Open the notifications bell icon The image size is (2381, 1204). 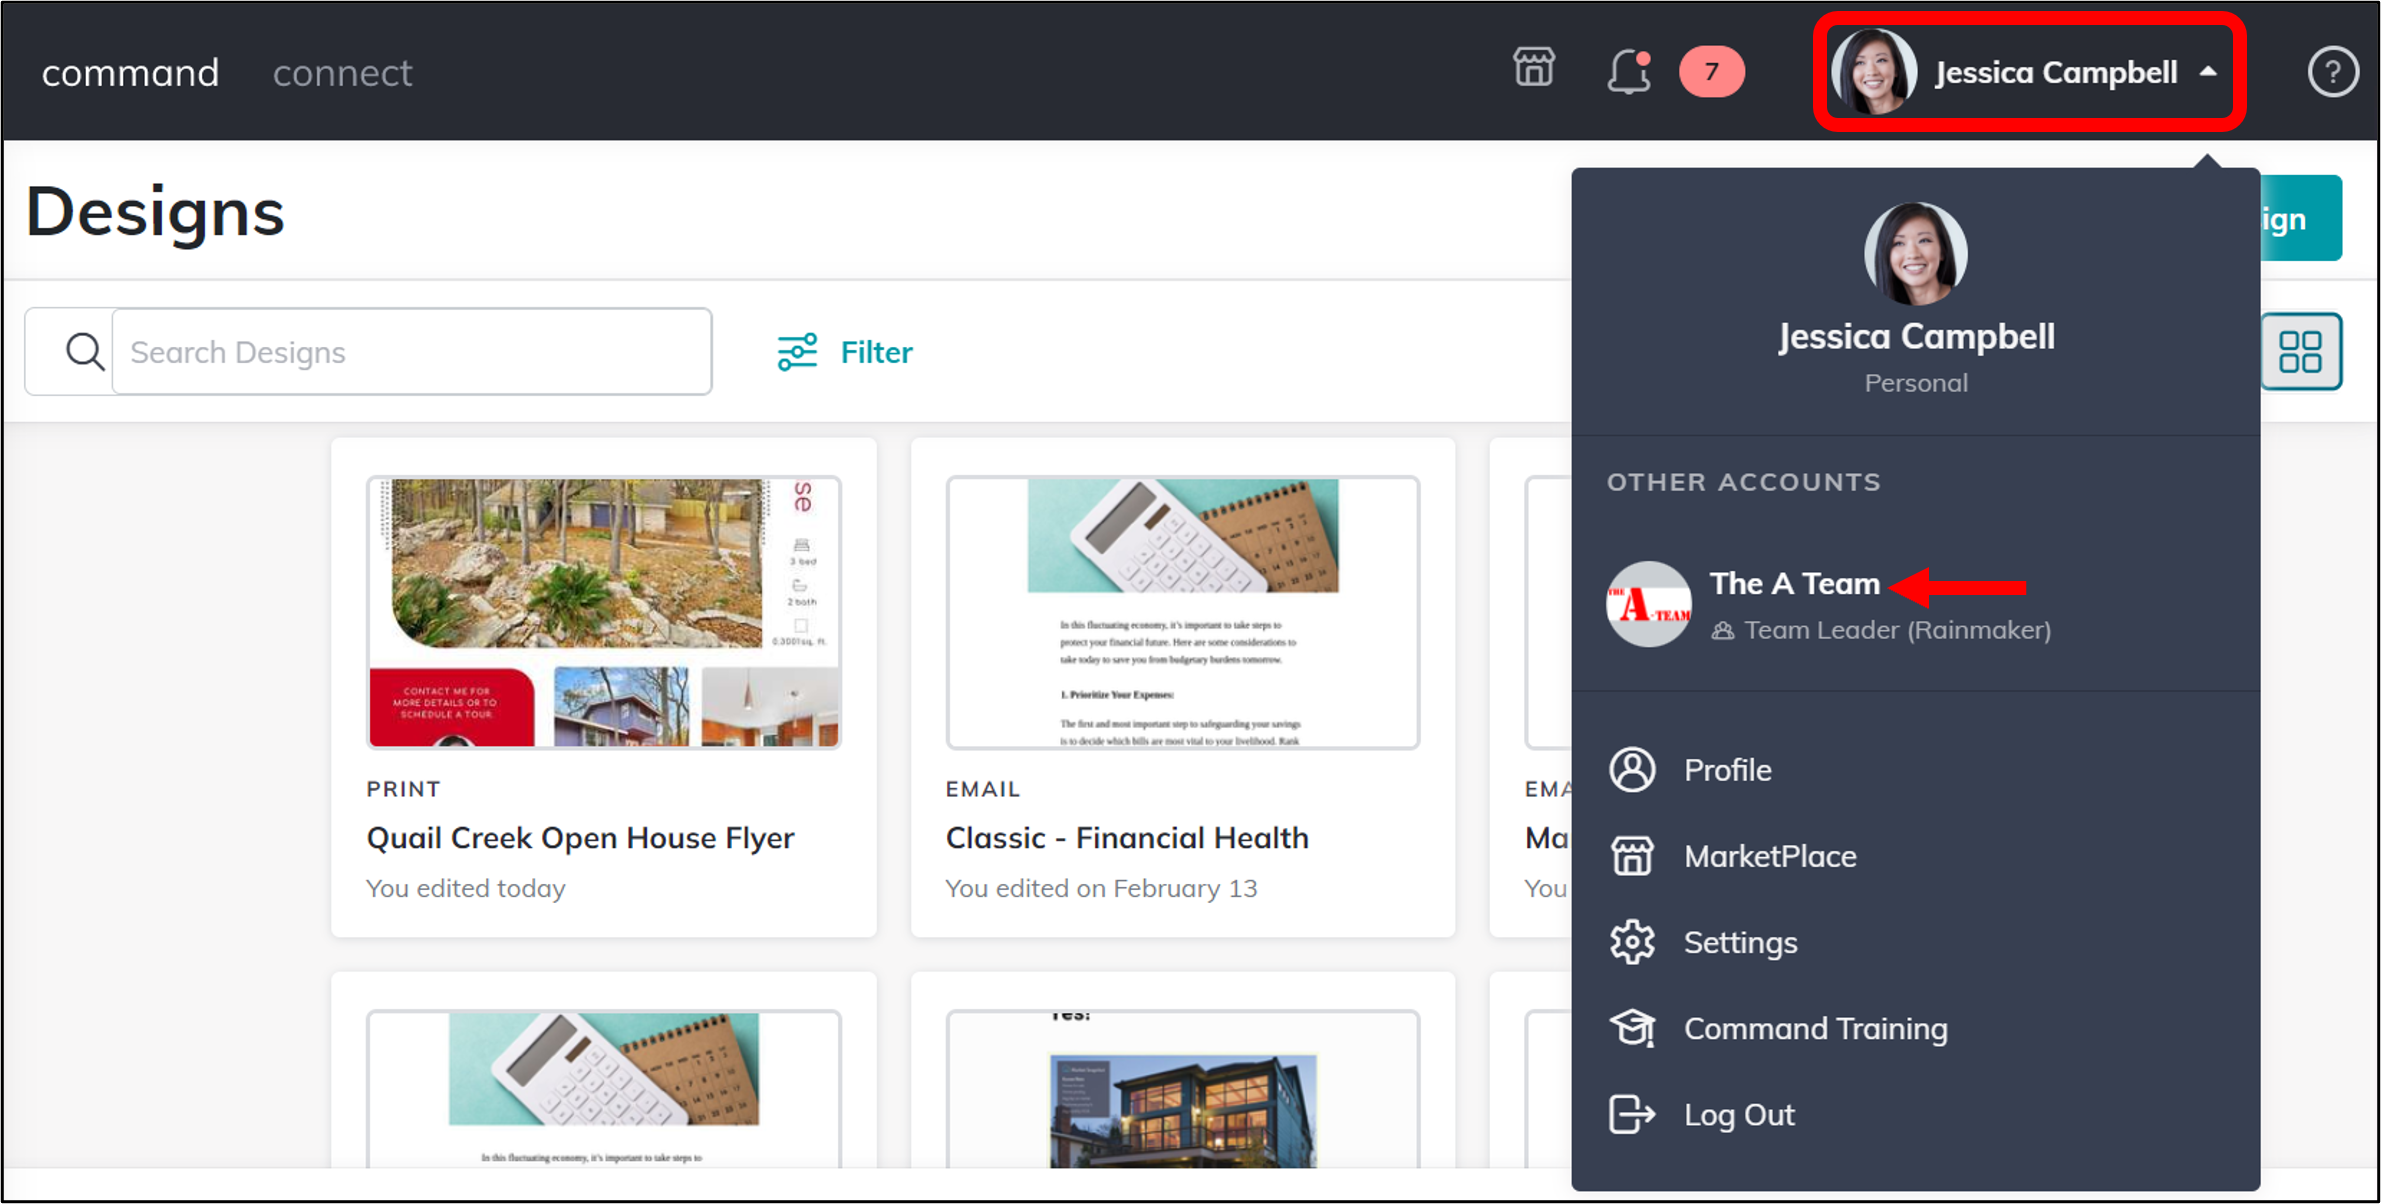(x=1627, y=71)
